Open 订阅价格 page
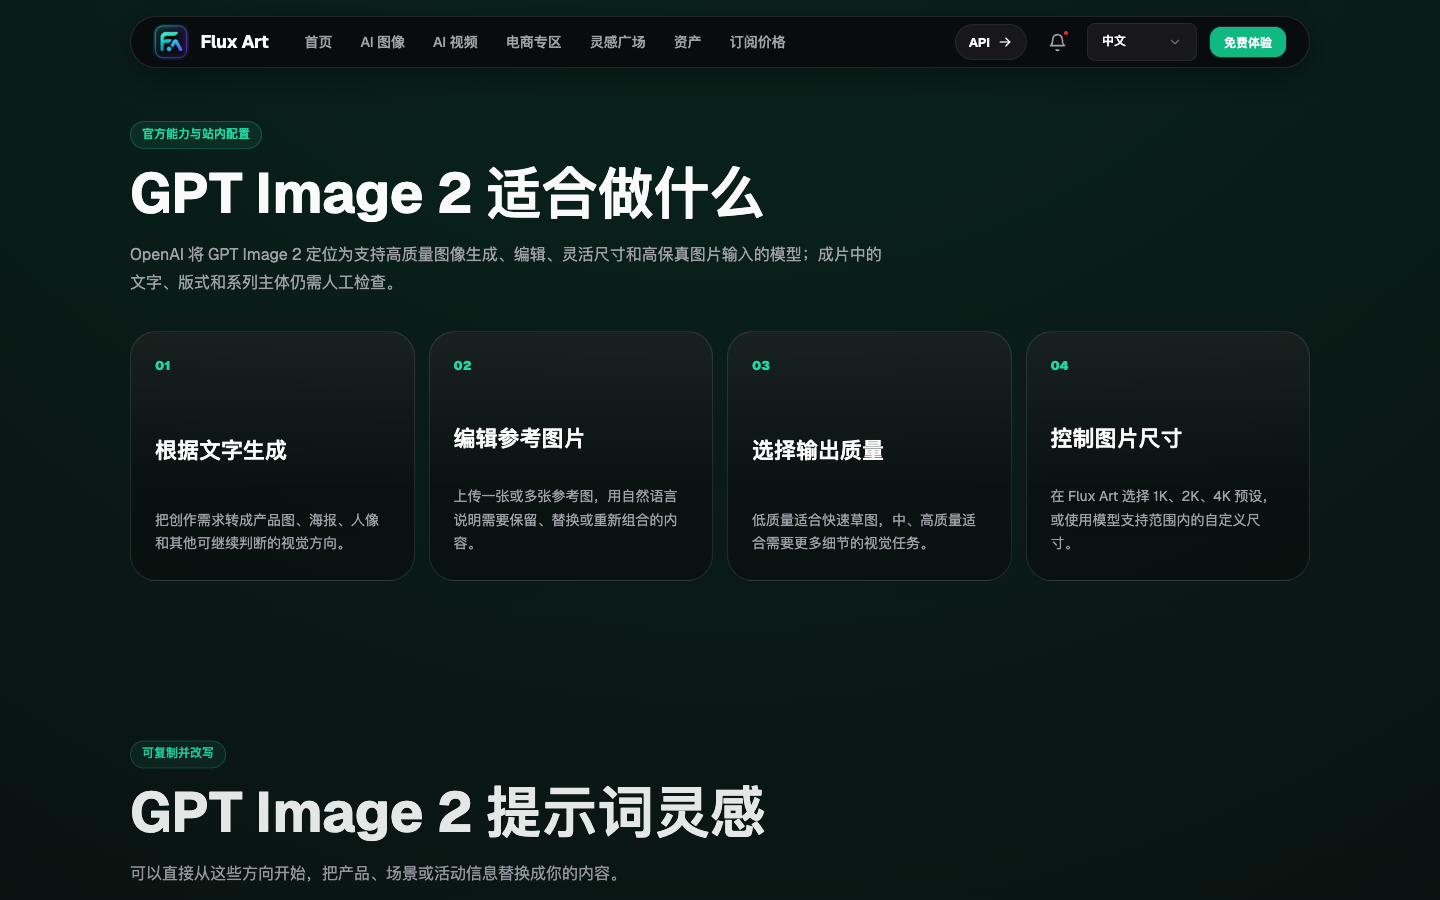Image resolution: width=1440 pixels, height=900 pixels. click(758, 42)
